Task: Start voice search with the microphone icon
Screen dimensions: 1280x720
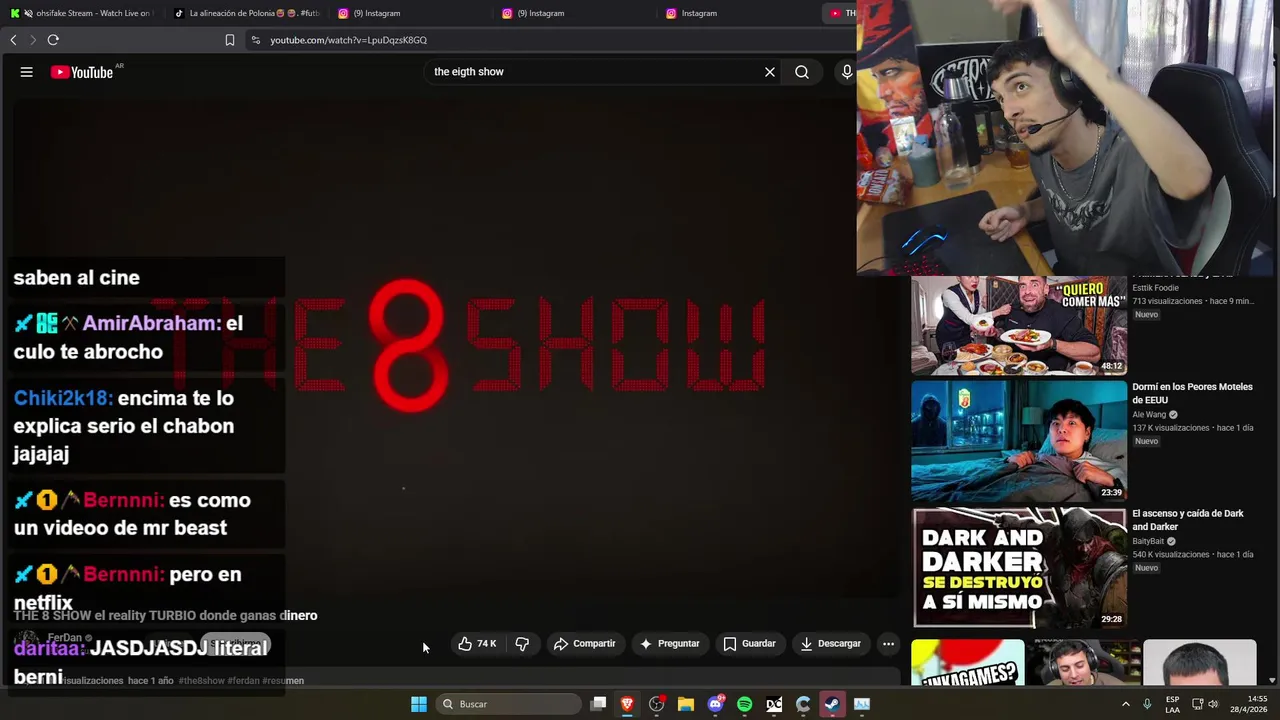Action: [x=847, y=72]
